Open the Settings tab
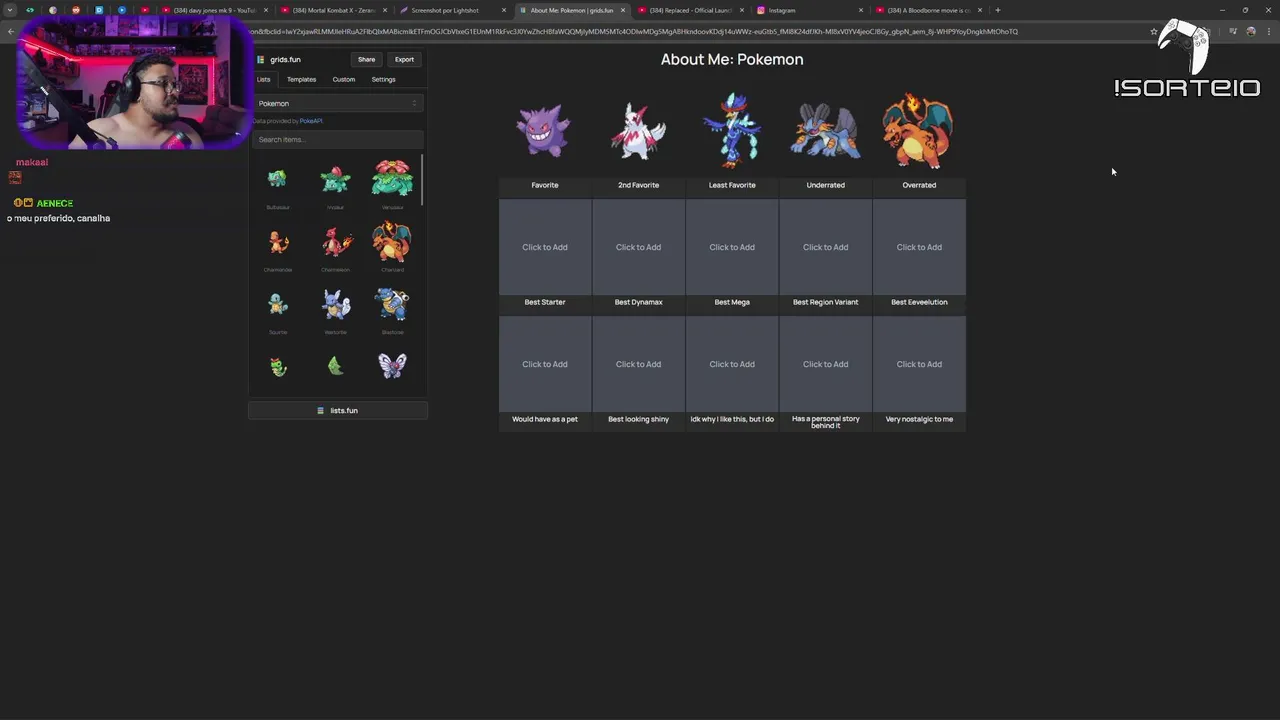Viewport: 1280px width, 720px height. pyautogui.click(x=383, y=79)
